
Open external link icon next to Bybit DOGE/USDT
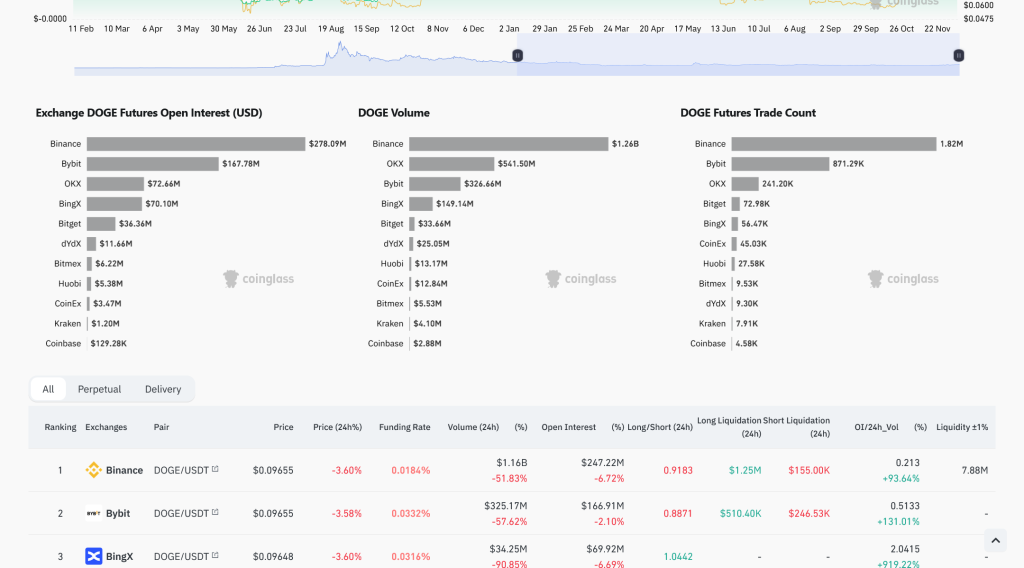[215, 513]
